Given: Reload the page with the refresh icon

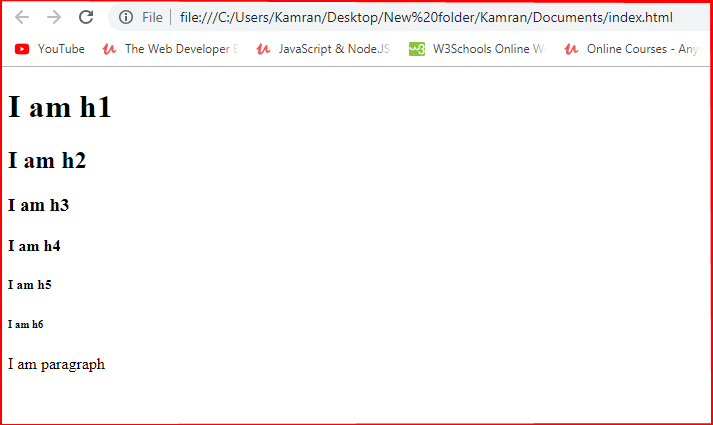Looking at the screenshot, I should coord(86,17).
